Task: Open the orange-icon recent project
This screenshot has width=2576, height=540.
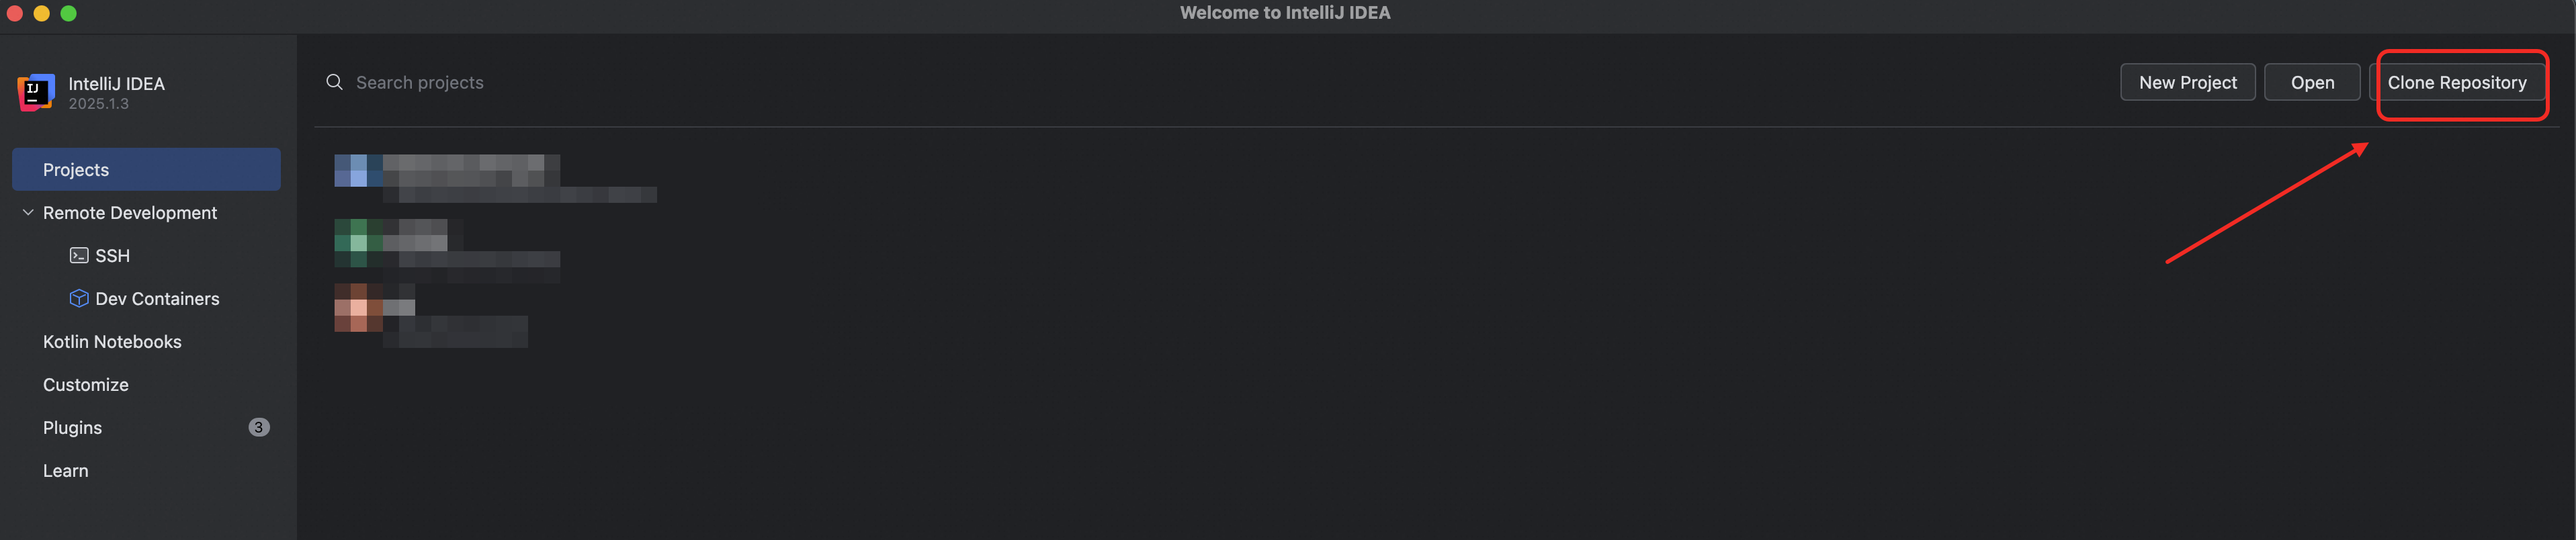Action: click(431, 315)
